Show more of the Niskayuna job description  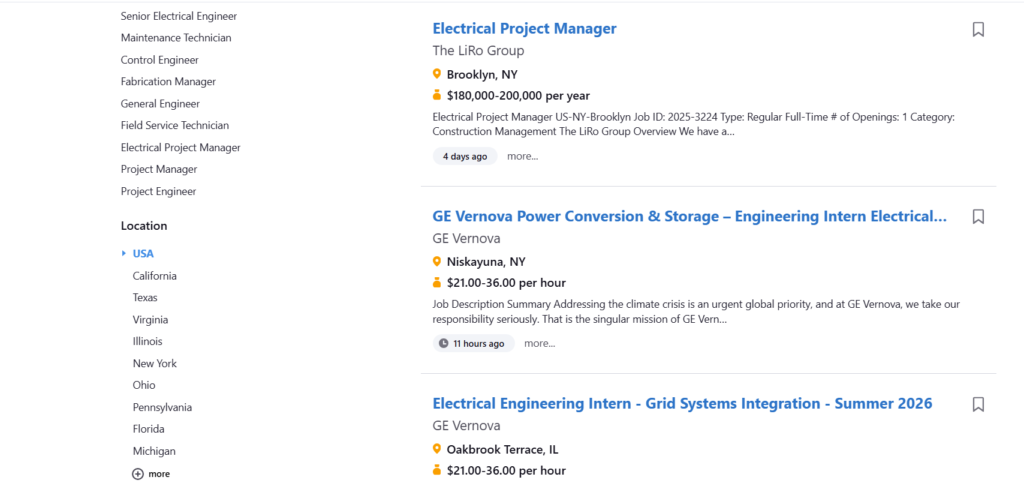539,343
